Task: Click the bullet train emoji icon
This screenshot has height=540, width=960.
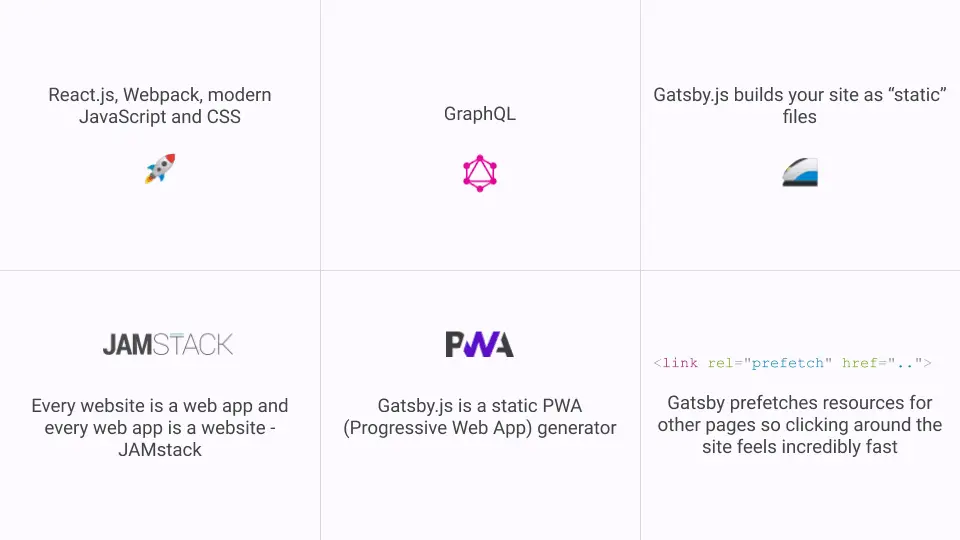Action: point(800,173)
